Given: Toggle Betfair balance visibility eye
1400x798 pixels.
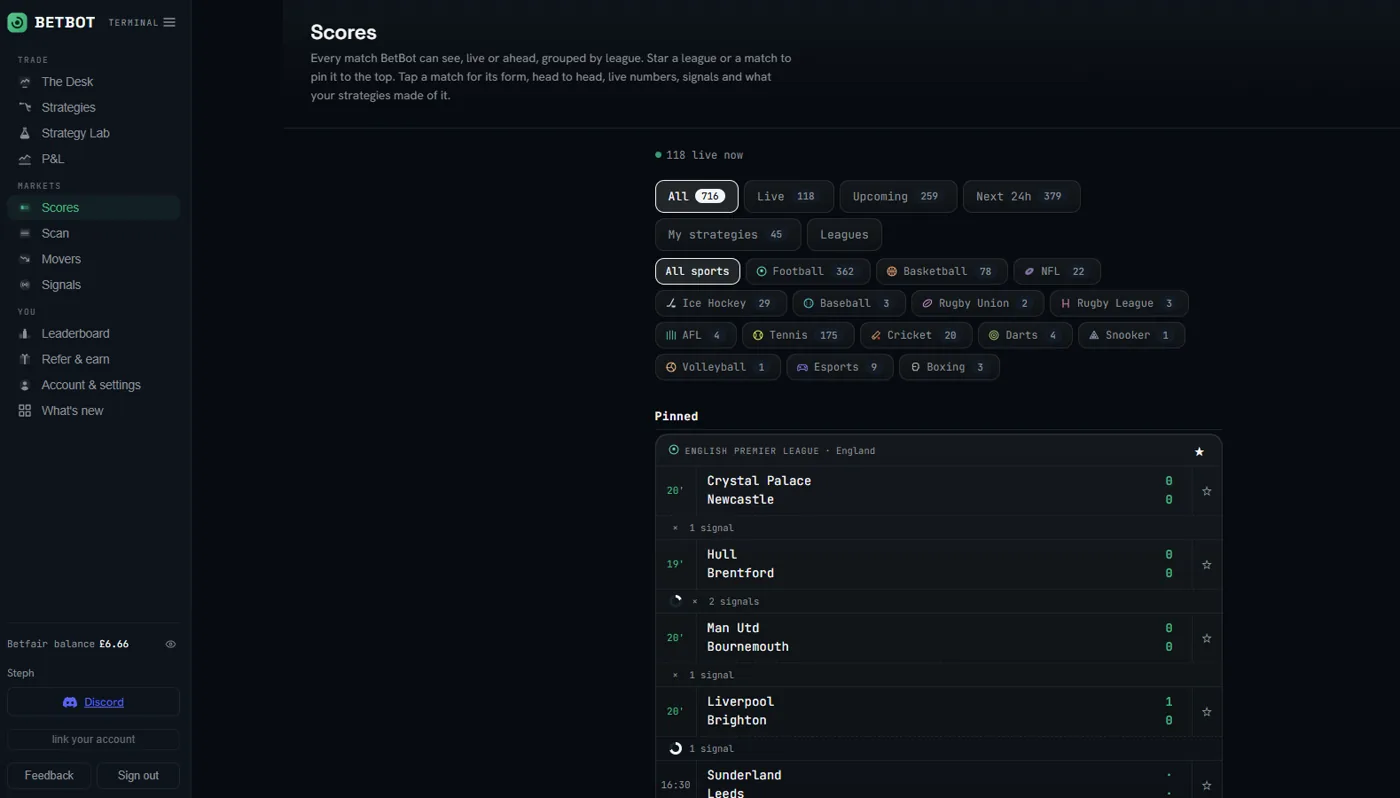Looking at the screenshot, I should (x=171, y=644).
